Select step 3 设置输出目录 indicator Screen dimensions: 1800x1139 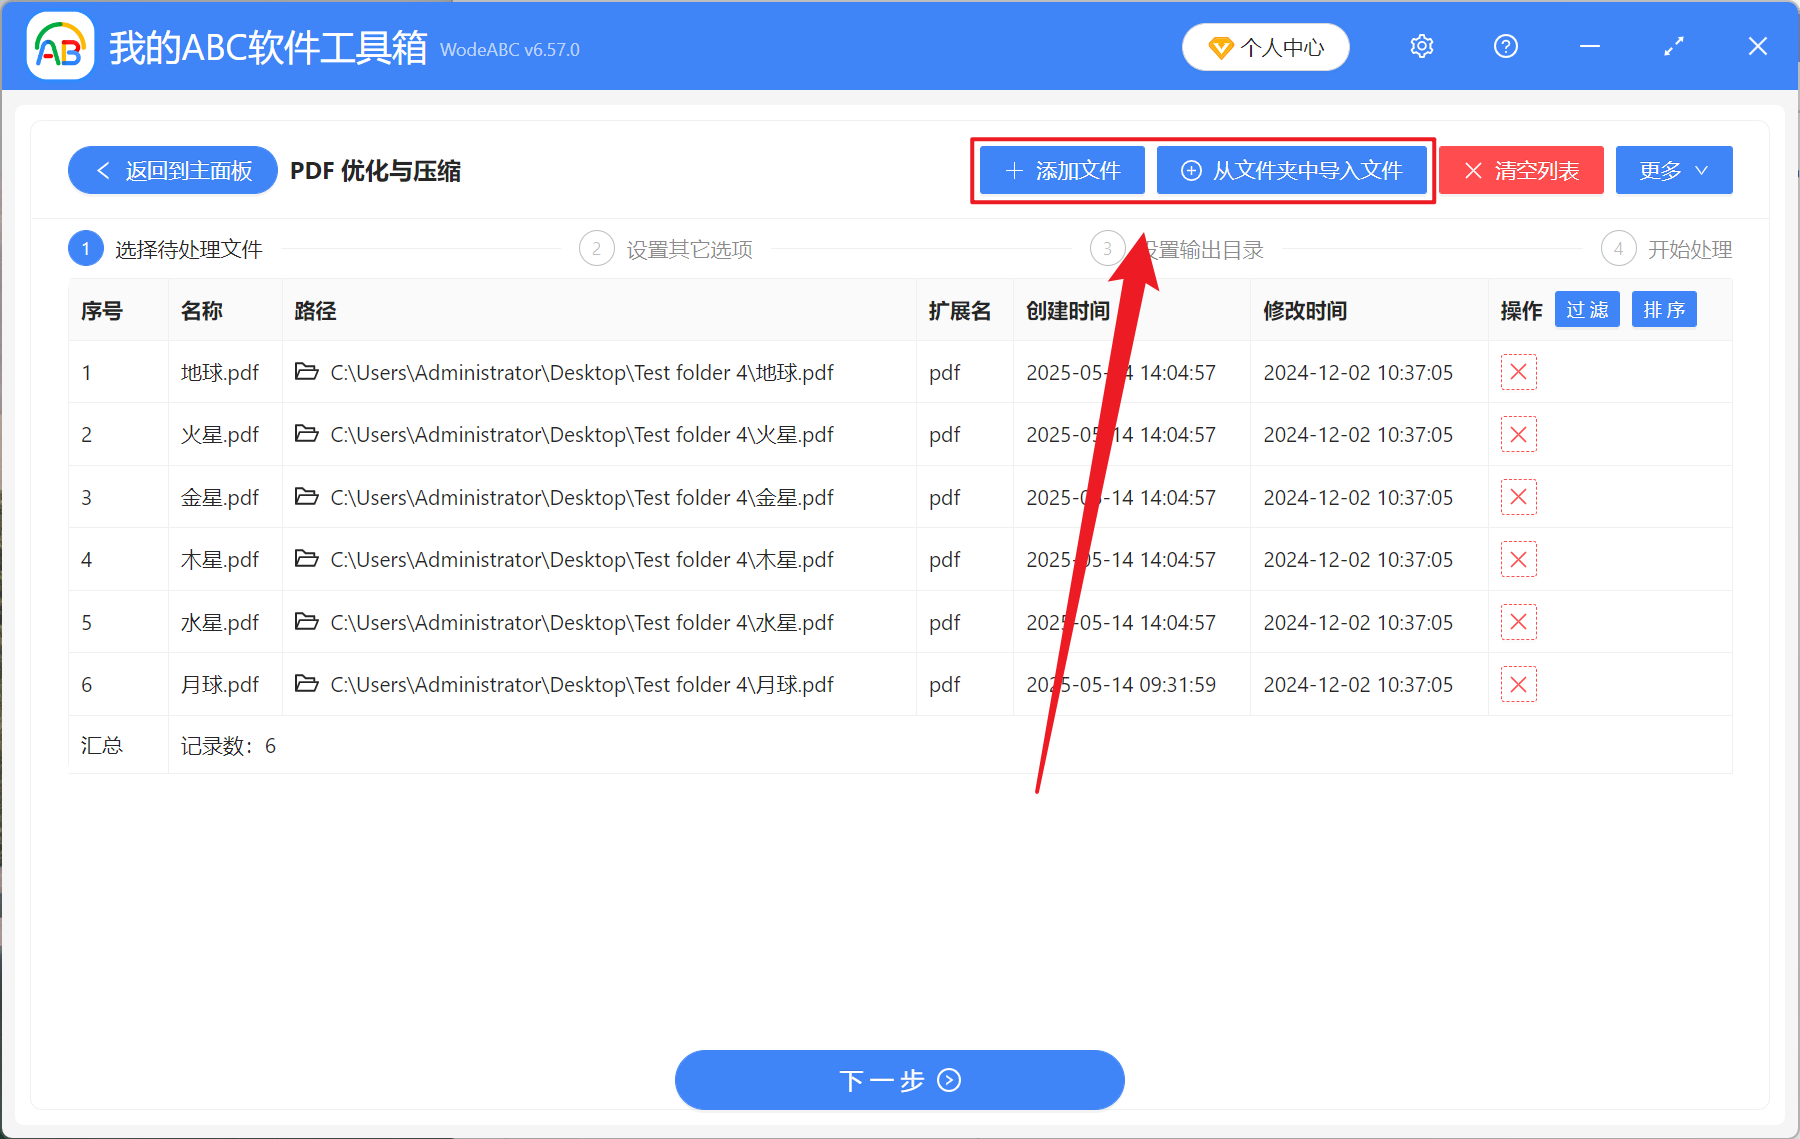pos(1107,248)
